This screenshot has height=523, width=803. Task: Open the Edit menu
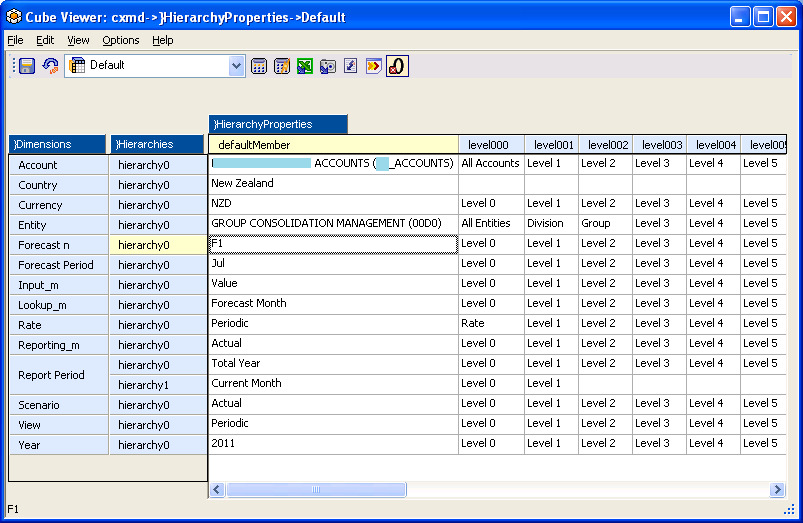tap(45, 40)
